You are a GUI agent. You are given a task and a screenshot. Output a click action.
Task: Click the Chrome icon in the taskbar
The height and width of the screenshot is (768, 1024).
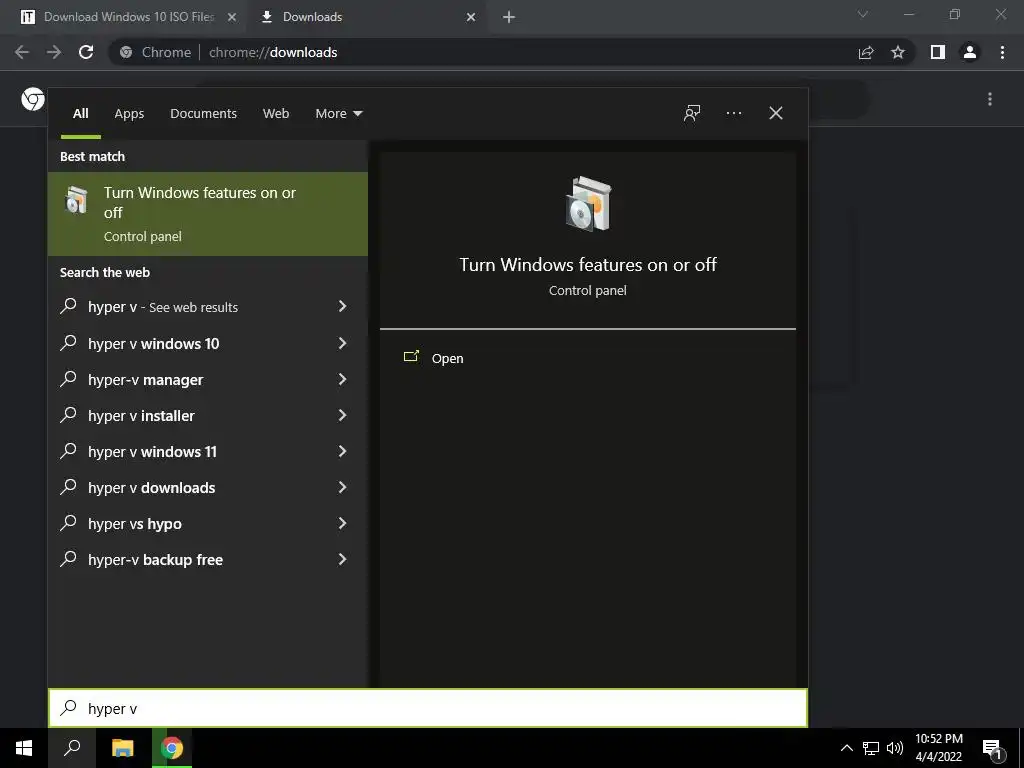(172, 748)
